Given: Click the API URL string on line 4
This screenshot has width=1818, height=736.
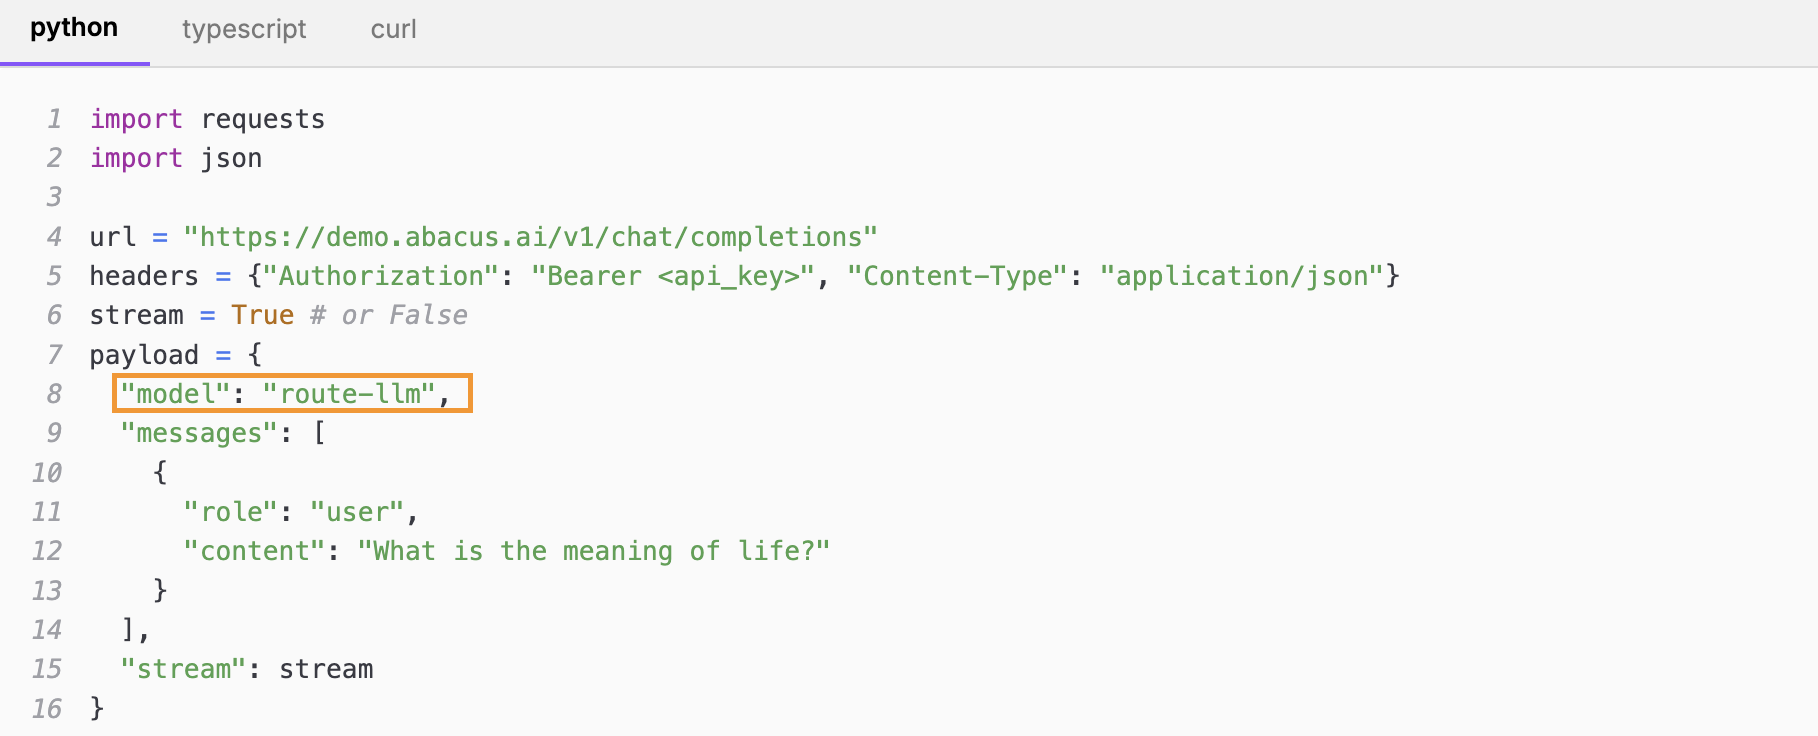Looking at the screenshot, I should tap(530, 237).
